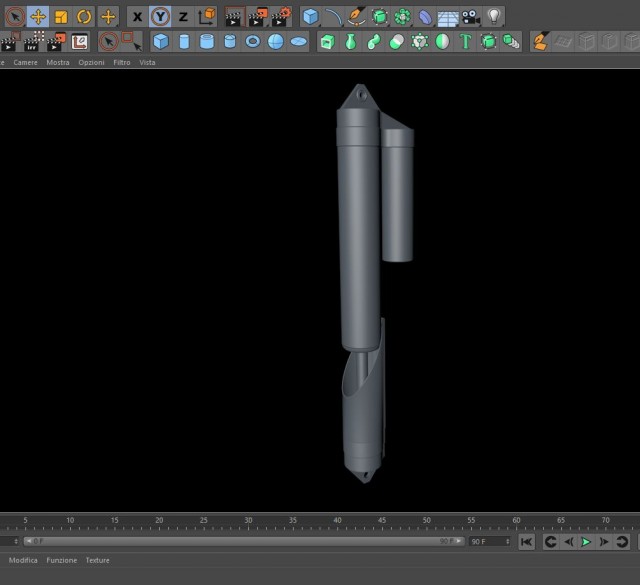Toggle Y axis lock
This screenshot has width=640, height=585.
tap(160, 17)
